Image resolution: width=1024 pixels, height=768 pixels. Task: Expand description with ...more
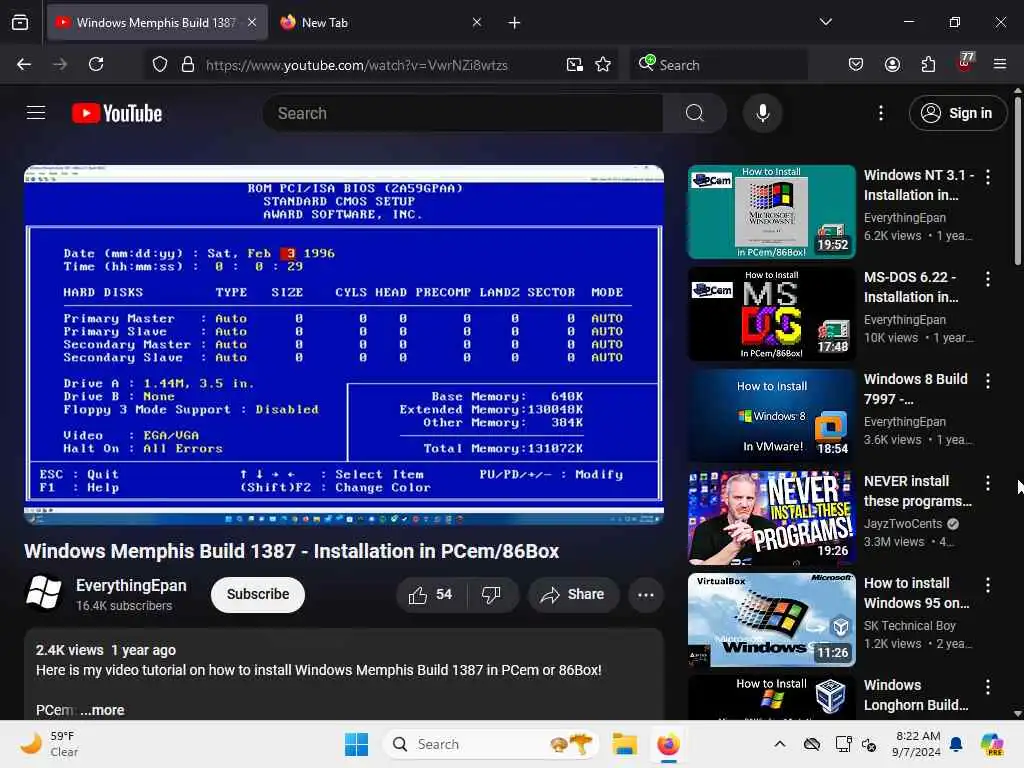point(103,710)
